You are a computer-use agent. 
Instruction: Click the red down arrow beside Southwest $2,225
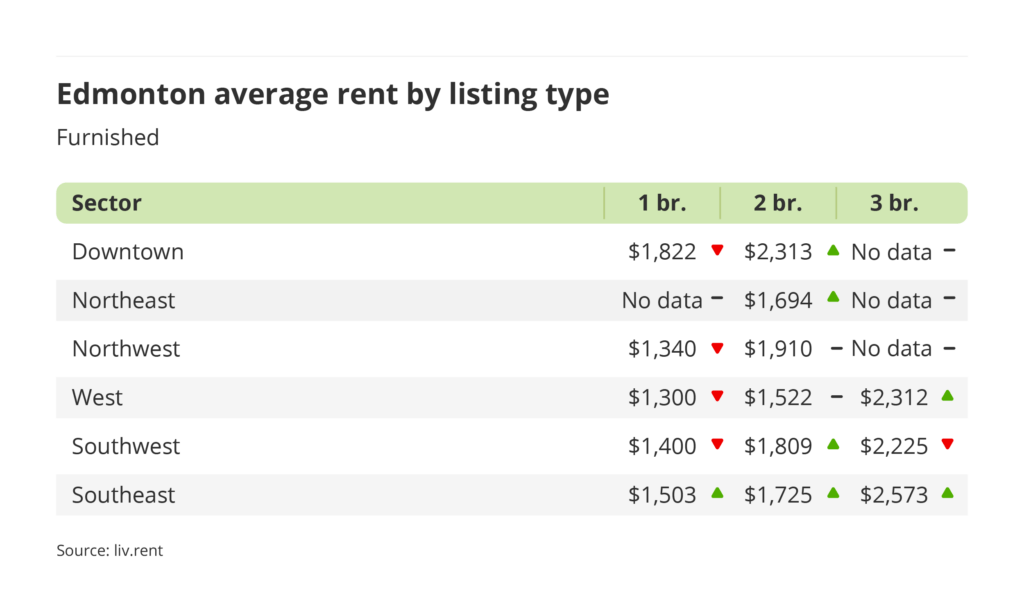coord(948,445)
